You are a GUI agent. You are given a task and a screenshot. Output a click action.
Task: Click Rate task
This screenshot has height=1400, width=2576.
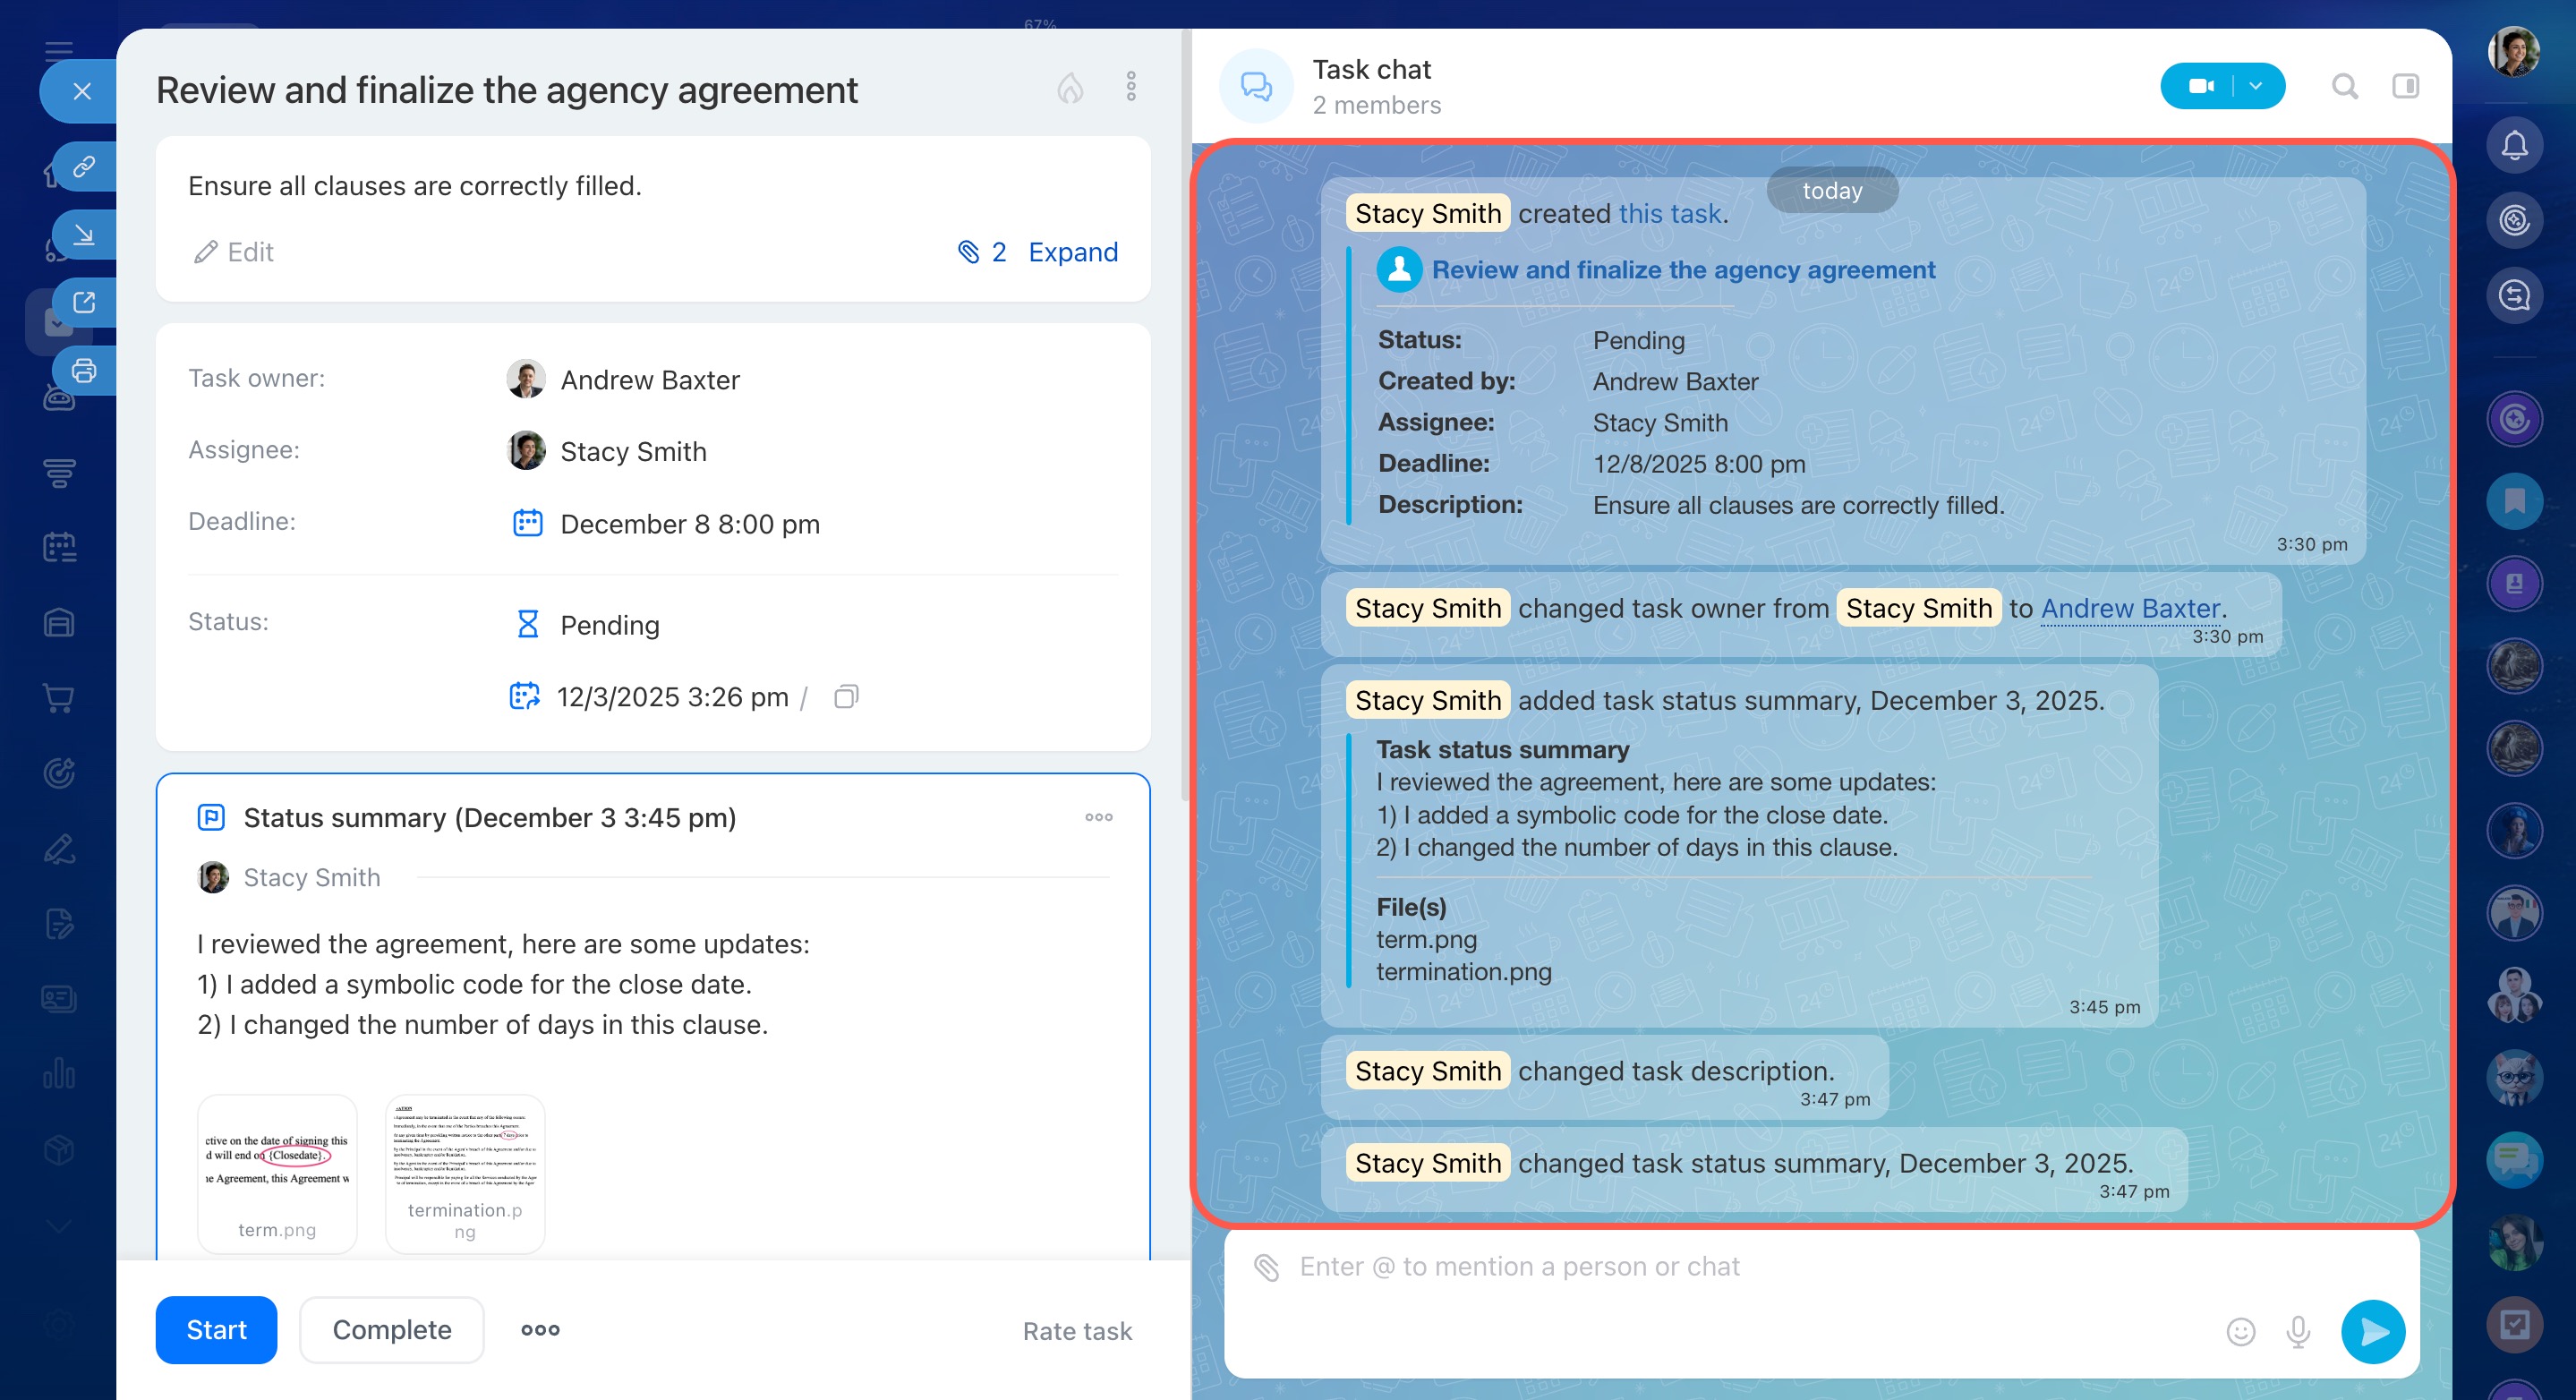(1076, 1331)
